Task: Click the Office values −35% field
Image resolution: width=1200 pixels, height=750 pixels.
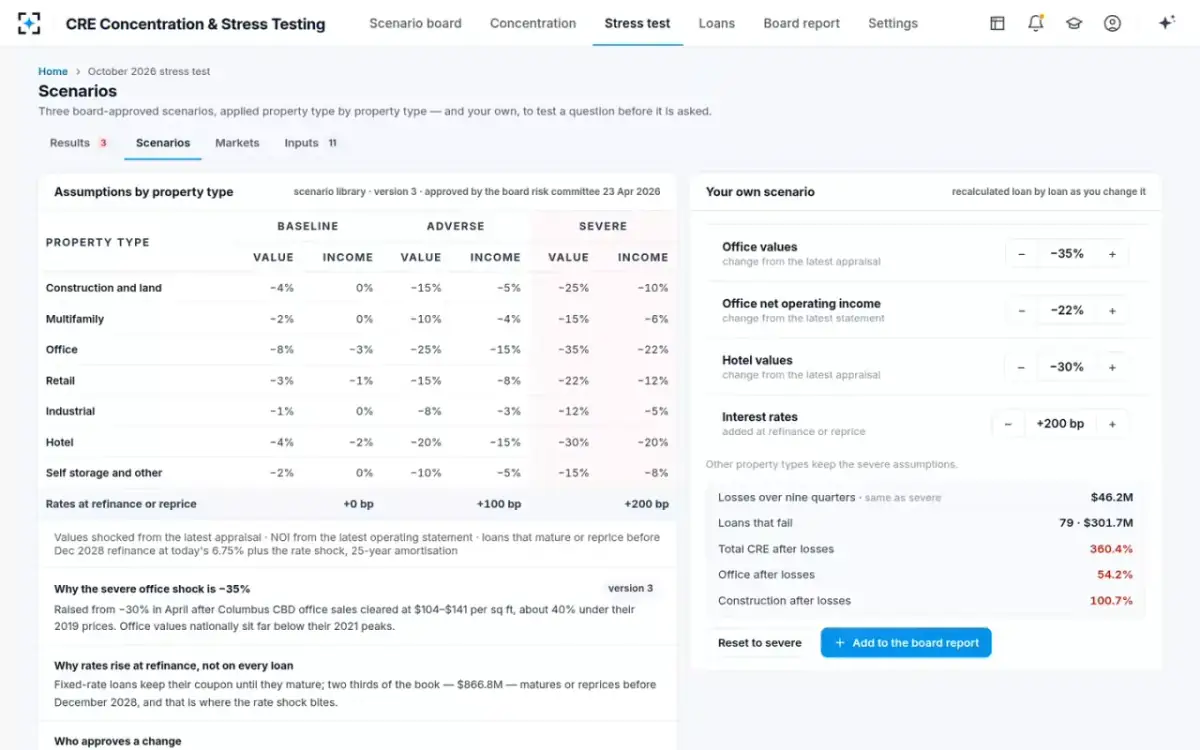Action: click(x=1067, y=254)
